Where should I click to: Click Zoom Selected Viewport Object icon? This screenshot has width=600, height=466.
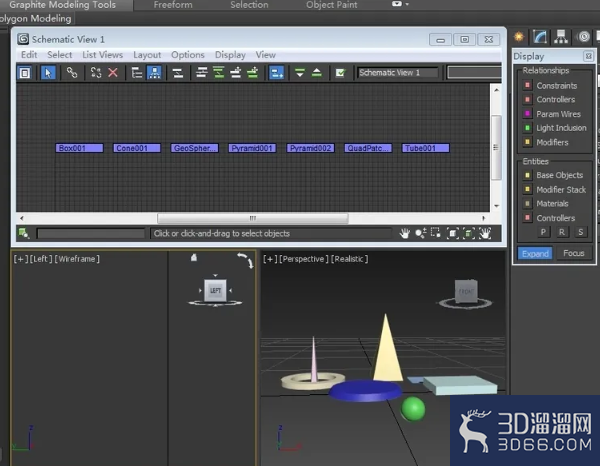coord(24,233)
